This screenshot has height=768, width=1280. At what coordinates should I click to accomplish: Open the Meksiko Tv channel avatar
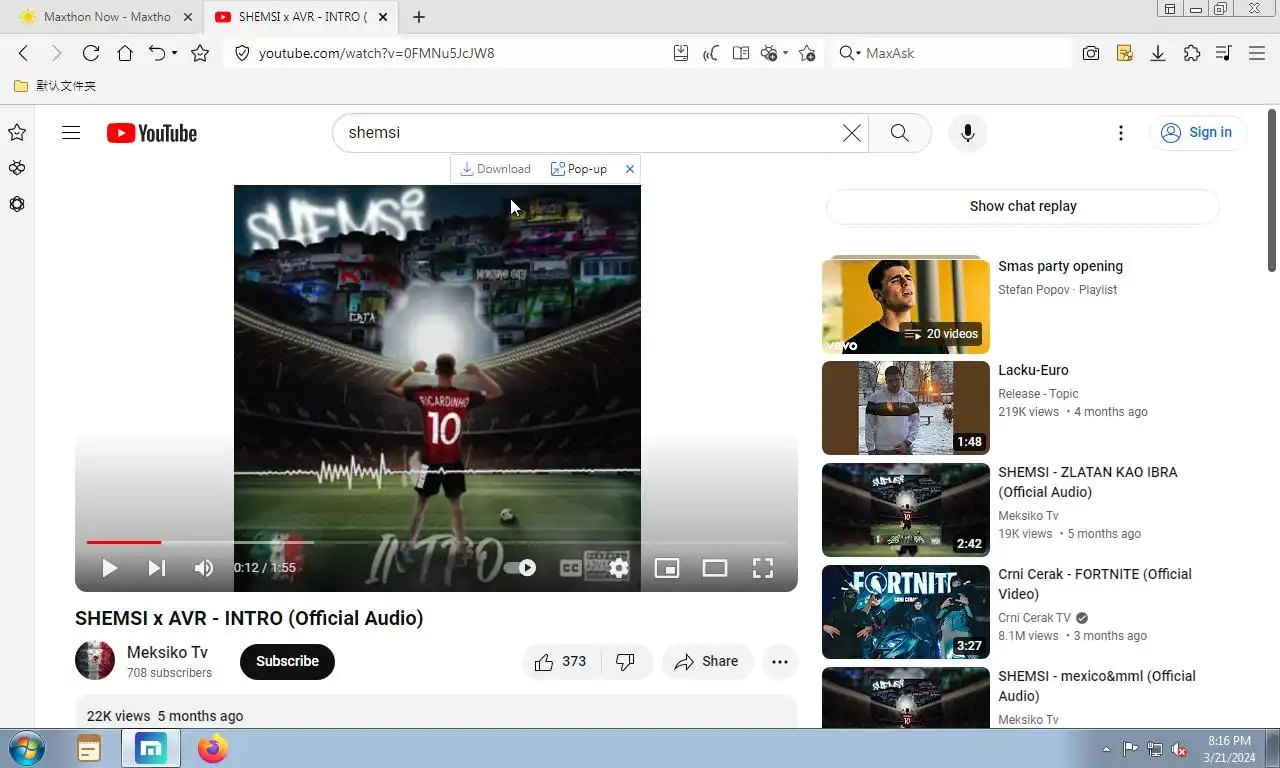click(95, 660)
